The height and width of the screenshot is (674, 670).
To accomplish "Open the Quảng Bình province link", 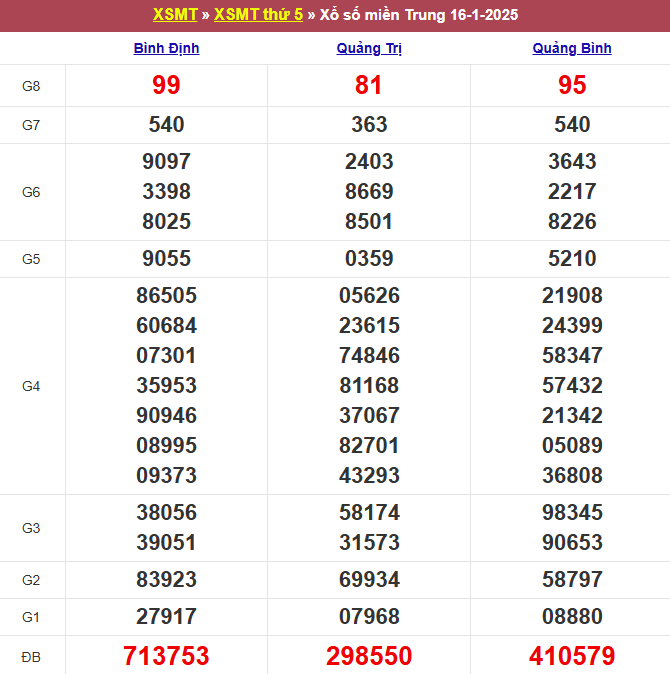I will click(x=572, y=48).
